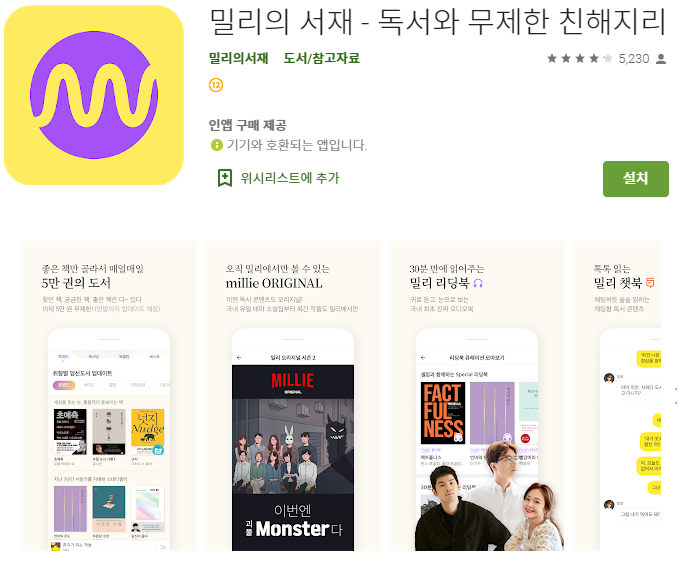Open developer page 밀리의서재 link
The image size is (677, 567).
tap(238, 58)
